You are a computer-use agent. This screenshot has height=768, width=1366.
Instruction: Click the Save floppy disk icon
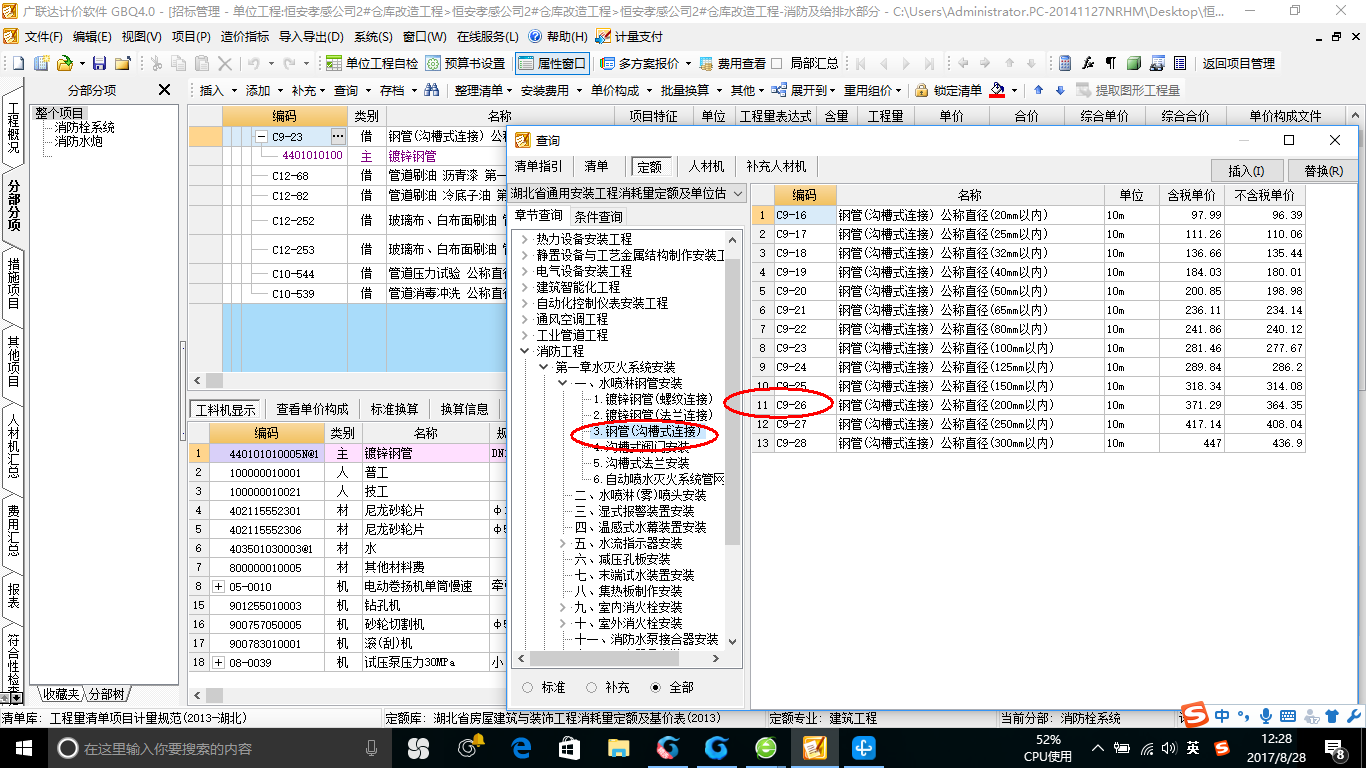coord(100,63)
